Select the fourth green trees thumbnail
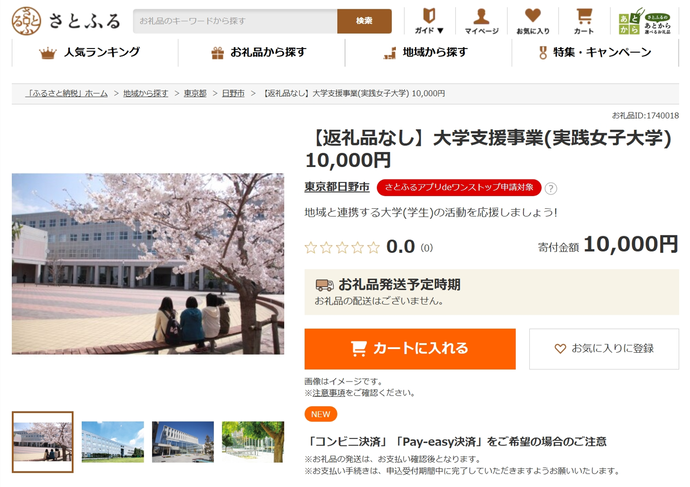Viewport: 690px width, 487px height. [x=253, y=442]
